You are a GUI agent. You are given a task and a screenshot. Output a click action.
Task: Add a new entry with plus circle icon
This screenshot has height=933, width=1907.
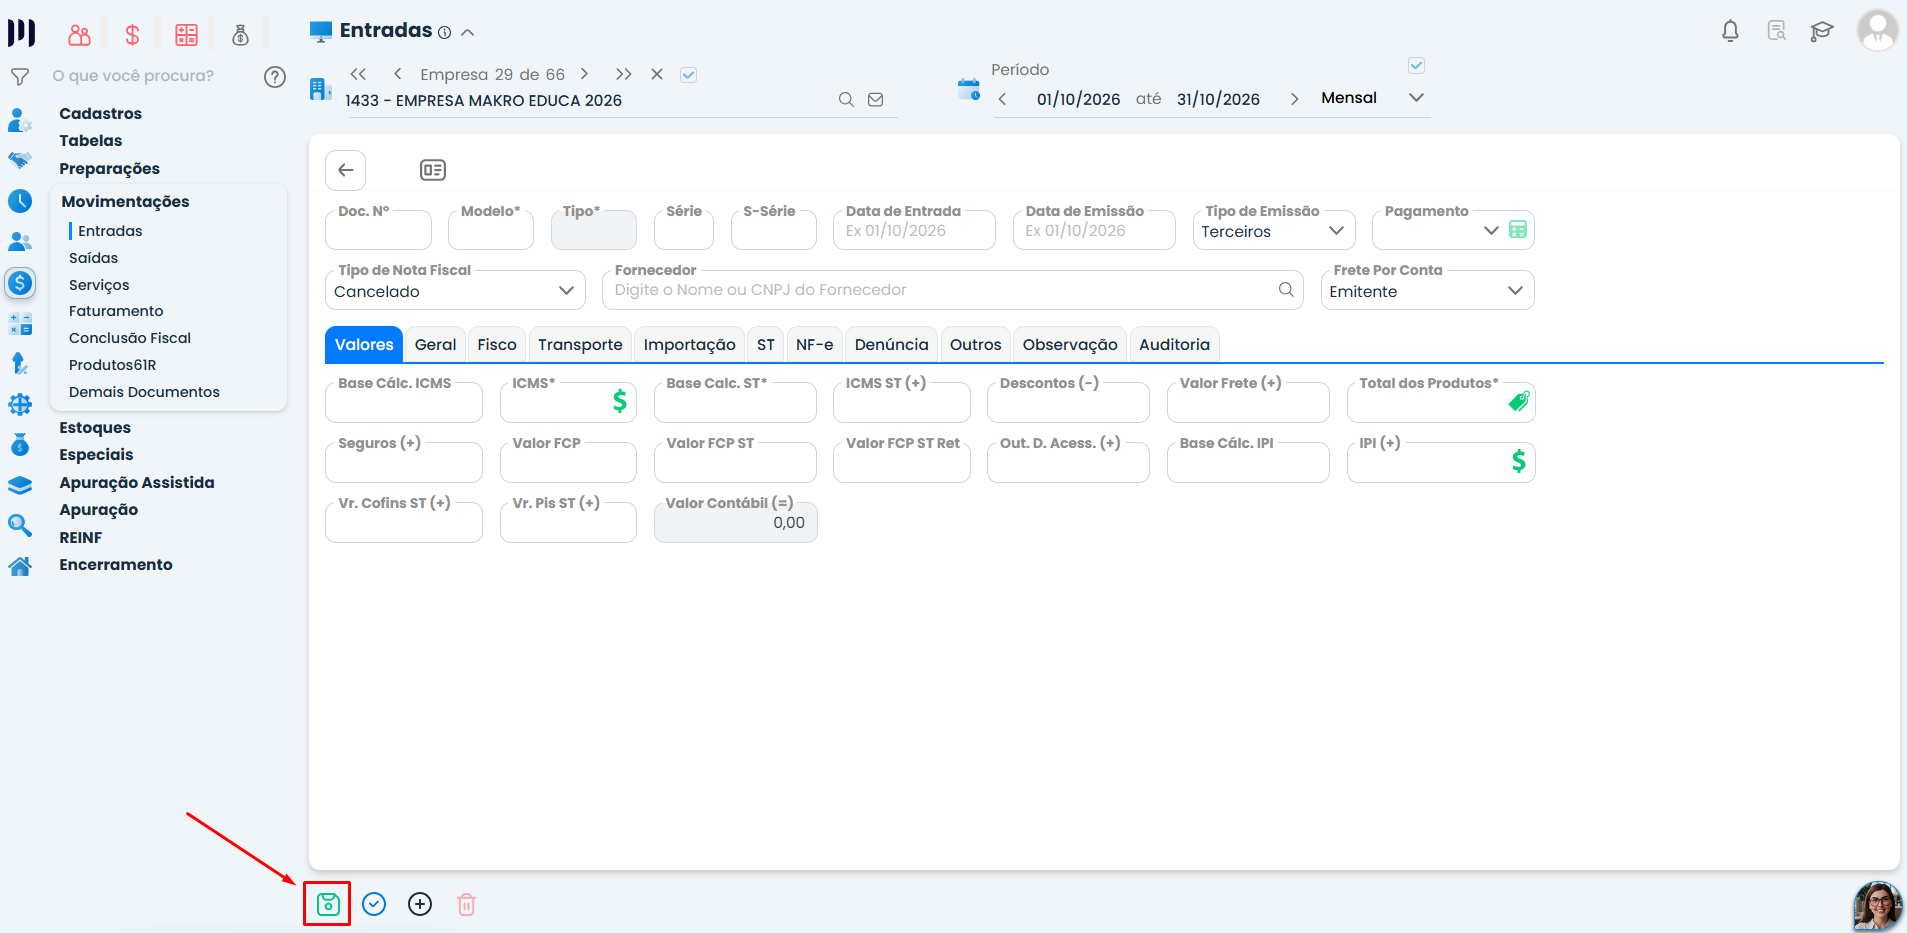420,904
